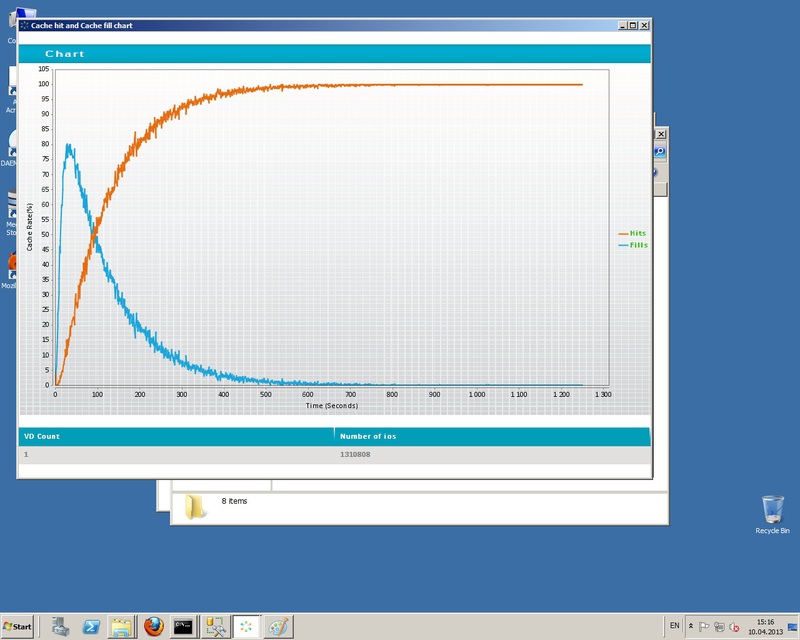The height and width of the screenshot is (640, 800).
Task: Select the 1310808 table cell
Action: (x=492, y=454)
